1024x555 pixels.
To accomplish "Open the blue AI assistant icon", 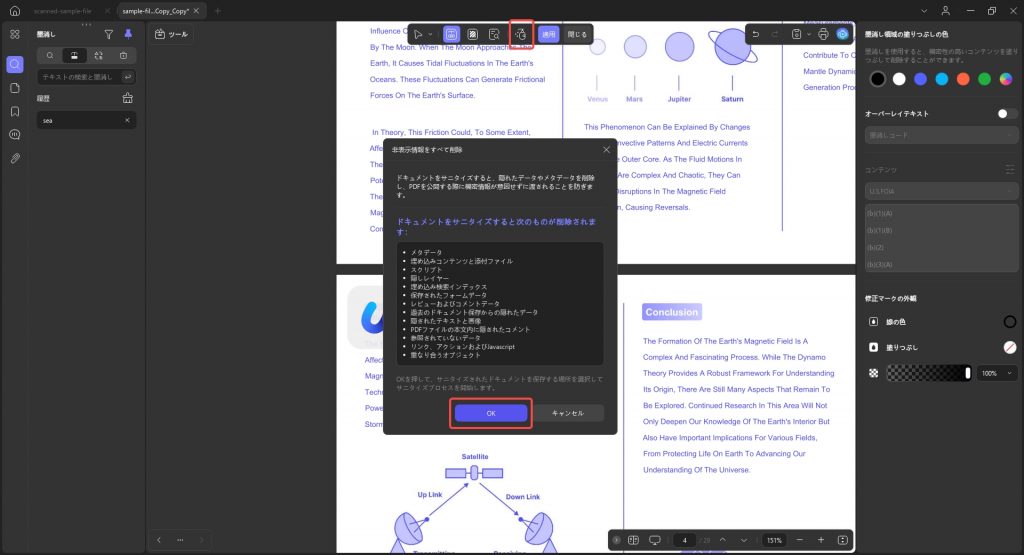I will [842, 34].
